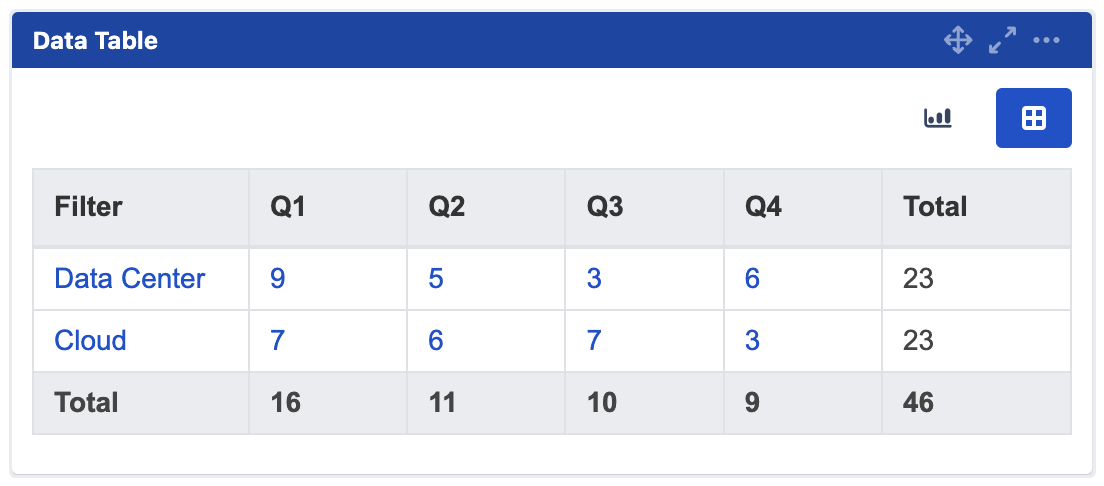The height and width of the screenshot is (486, 1104).
Task: Click the Filter column header
Action: pos(89,207)
